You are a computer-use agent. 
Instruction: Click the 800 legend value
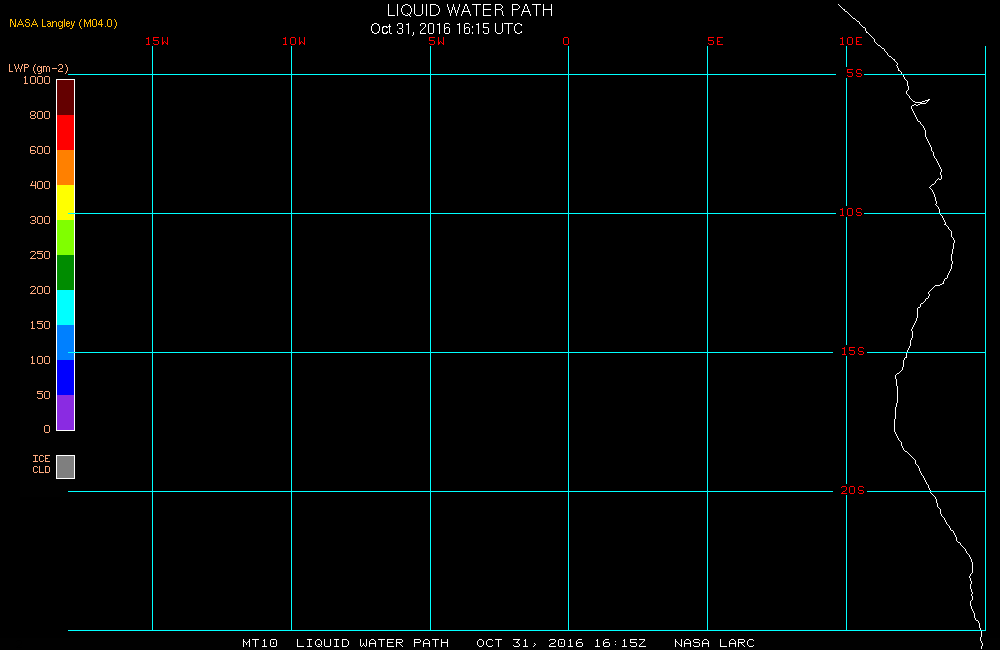click(40, 115)
